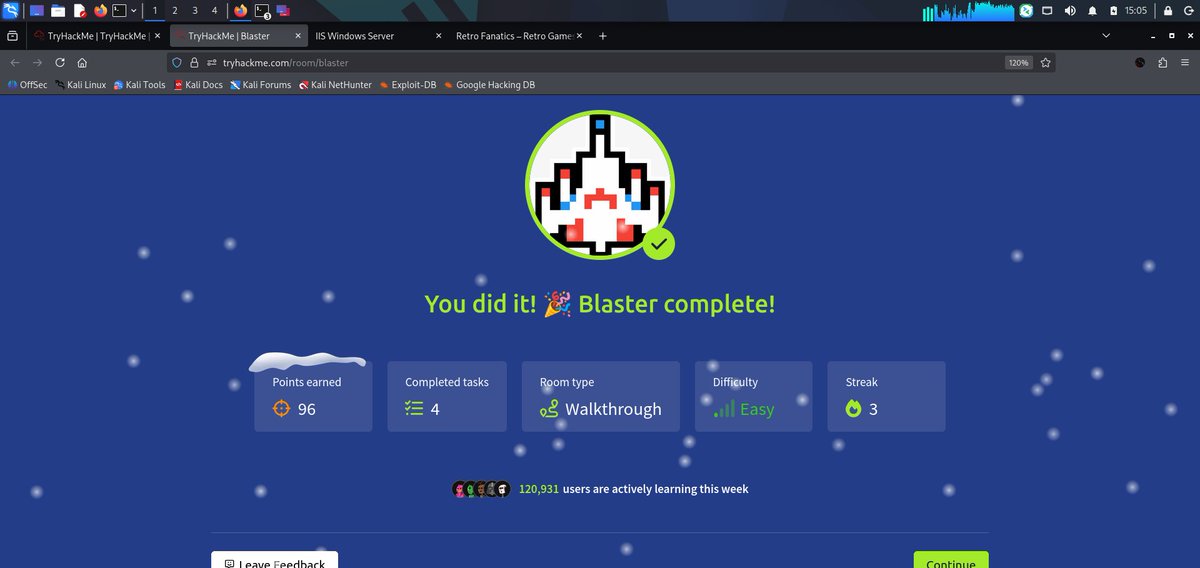Open the Kali Linux bookmark

80,85
